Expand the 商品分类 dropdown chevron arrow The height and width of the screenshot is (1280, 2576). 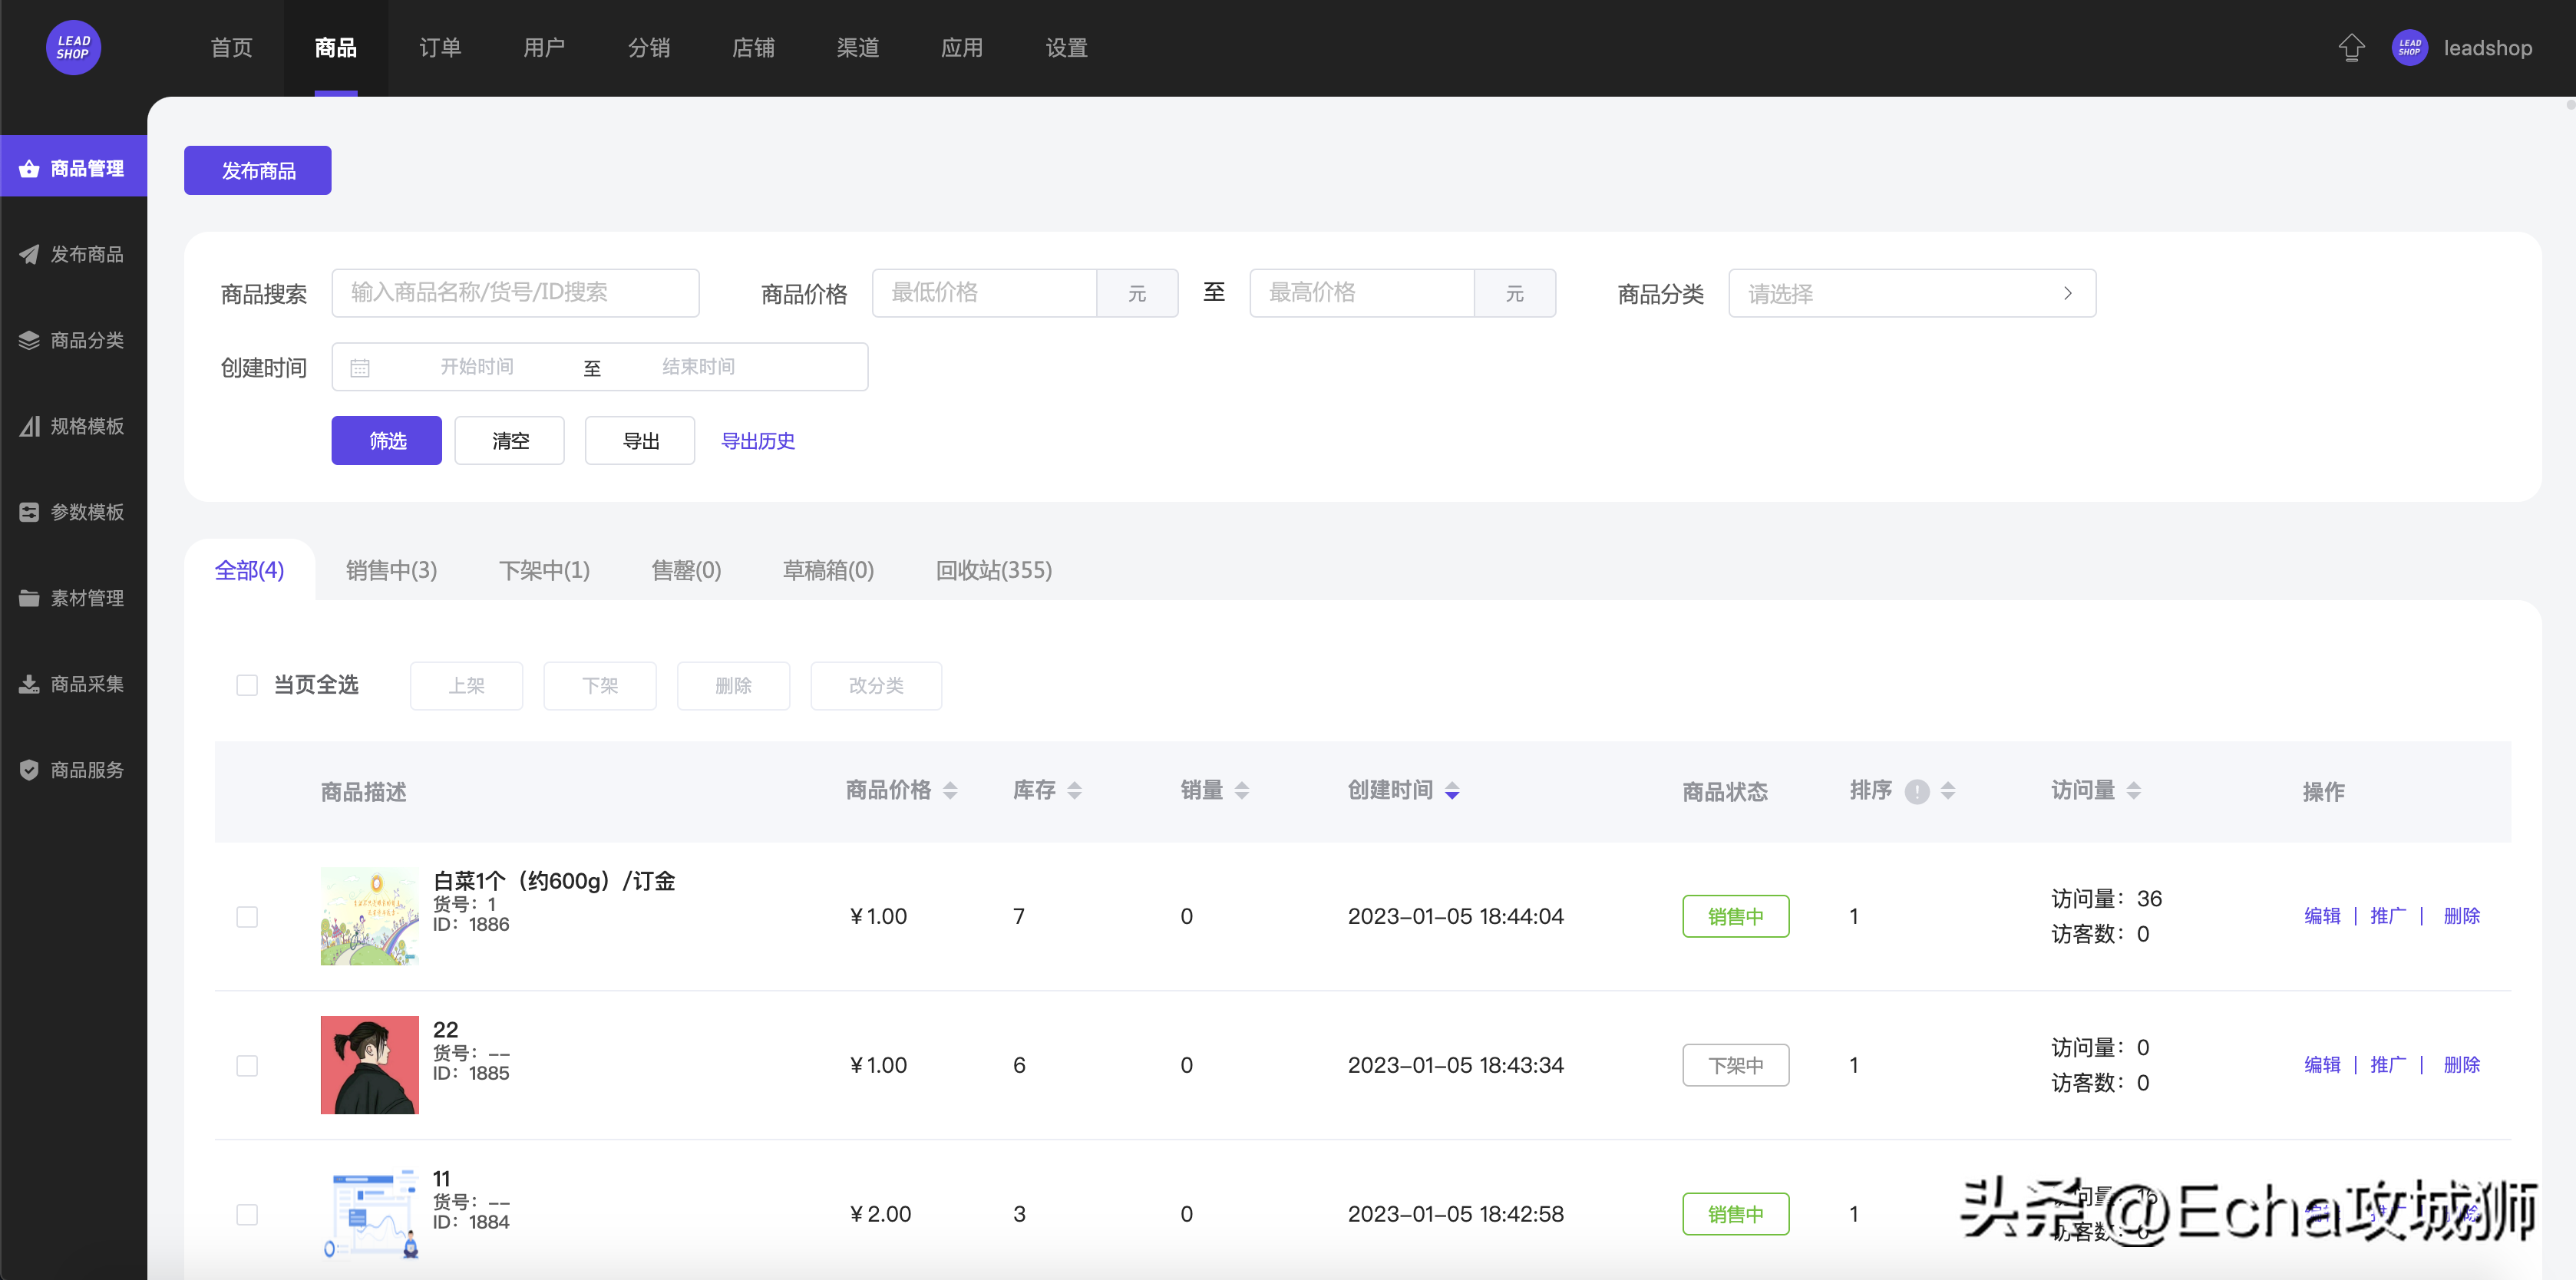[x=2067, y=293]
